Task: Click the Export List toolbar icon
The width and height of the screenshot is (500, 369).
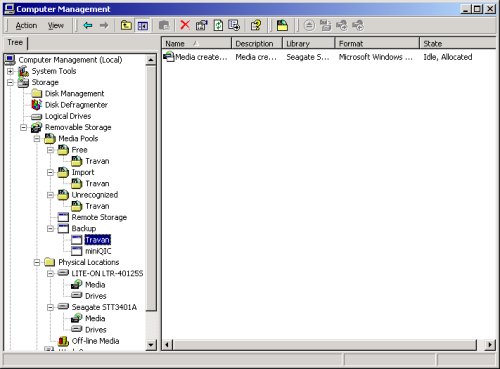Action: [234, 25]
